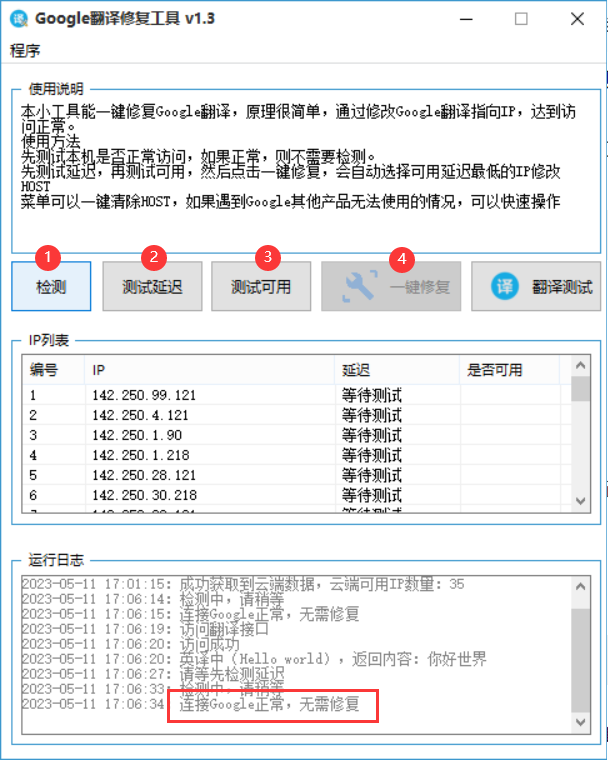This screenshot has height=760, width=608.
Task: Maximize the Google翻译修复工具 window
Action: coord(521,19)
